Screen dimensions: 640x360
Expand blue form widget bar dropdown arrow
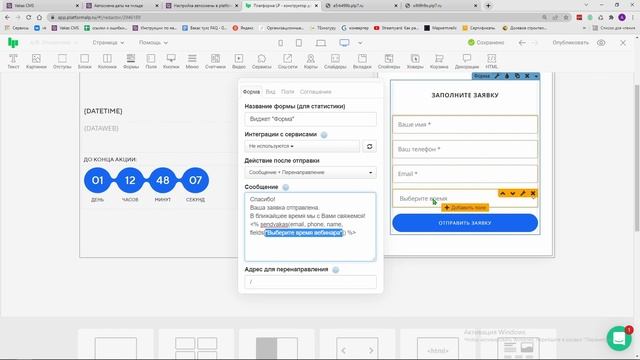[x=536, y=76]
